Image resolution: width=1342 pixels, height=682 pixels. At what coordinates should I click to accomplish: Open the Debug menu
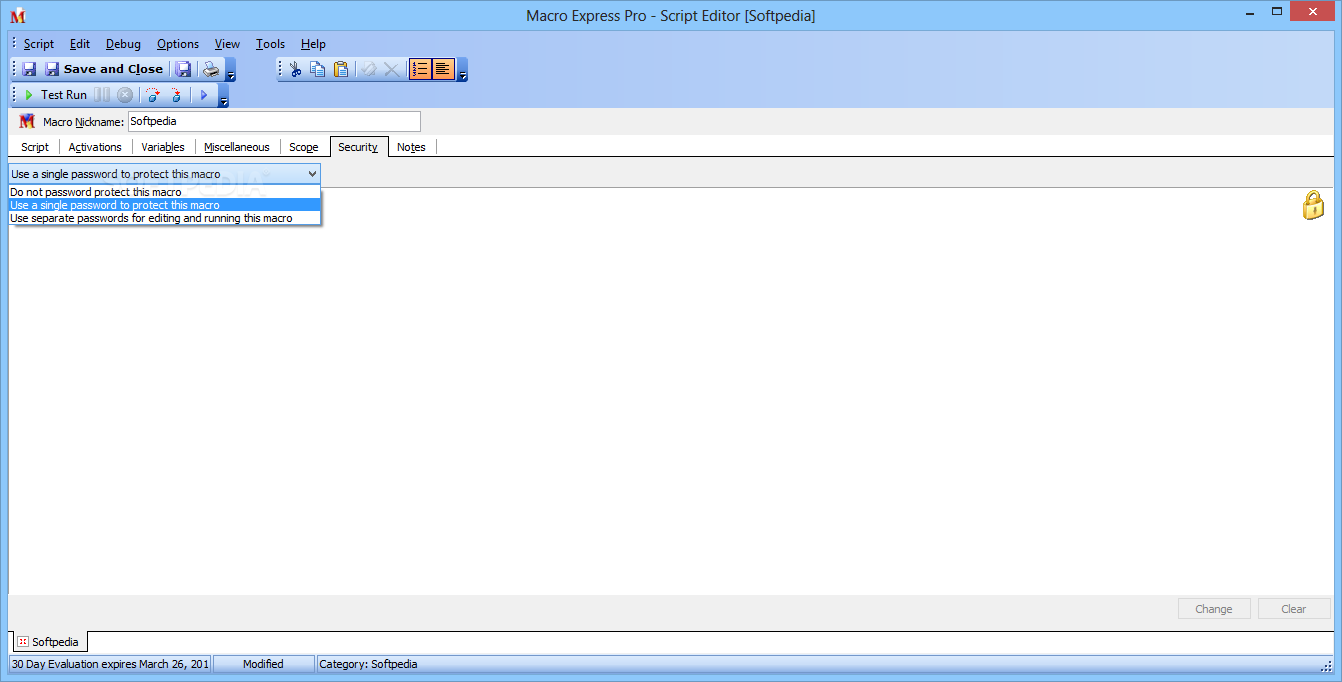coord(123,44)
